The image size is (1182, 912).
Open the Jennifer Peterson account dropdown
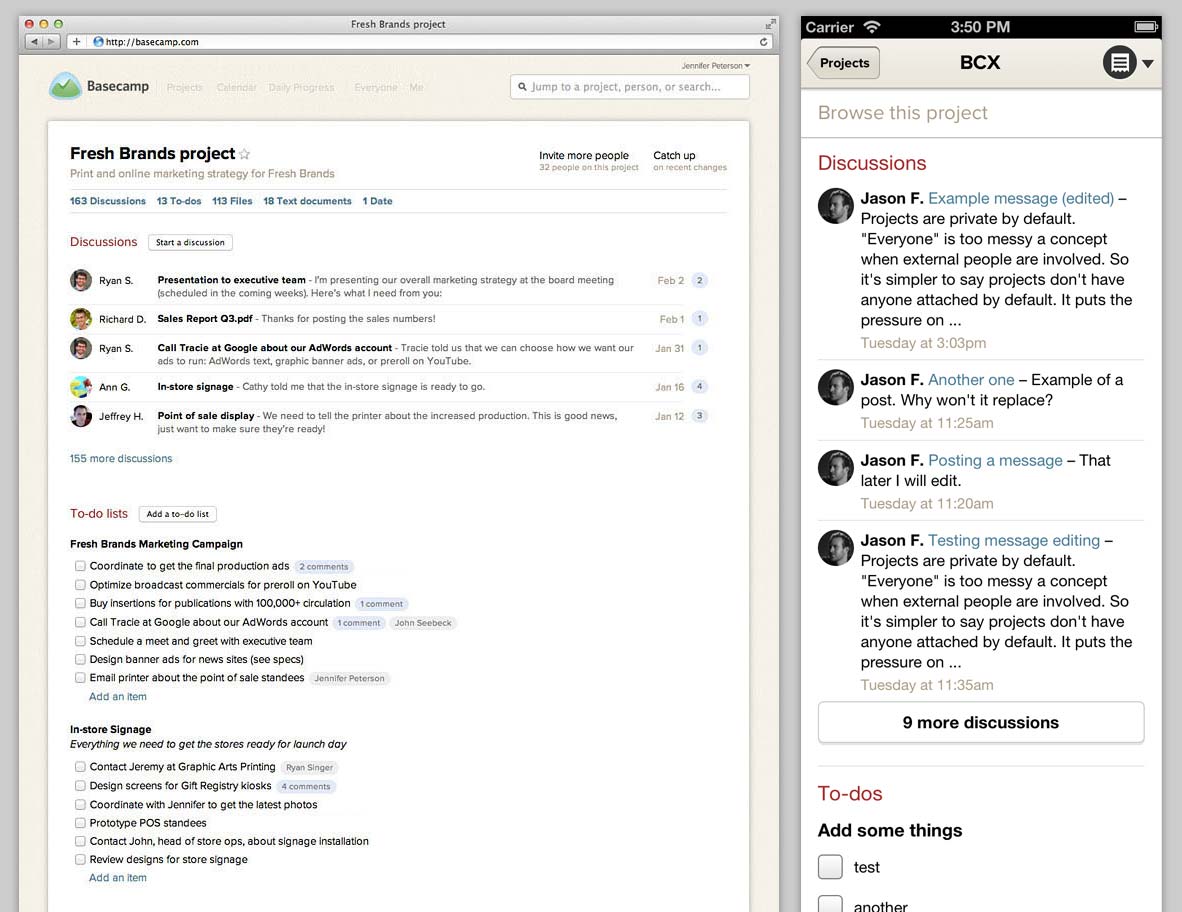coord(715,66)
